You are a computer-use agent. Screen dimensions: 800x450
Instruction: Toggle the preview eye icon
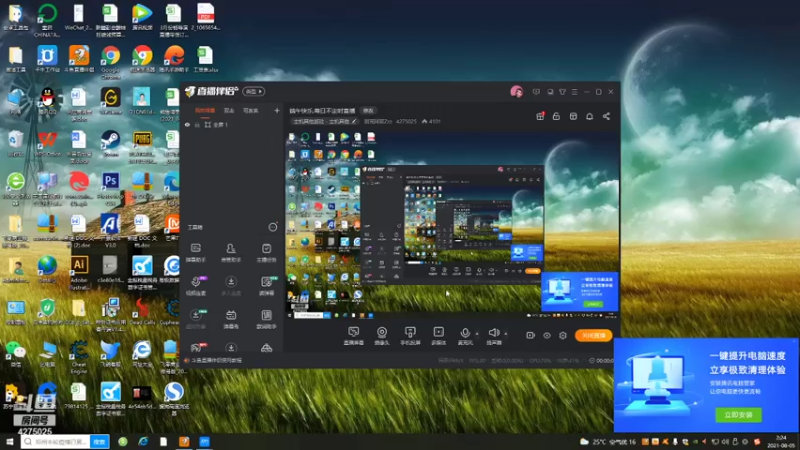(546, 335)
